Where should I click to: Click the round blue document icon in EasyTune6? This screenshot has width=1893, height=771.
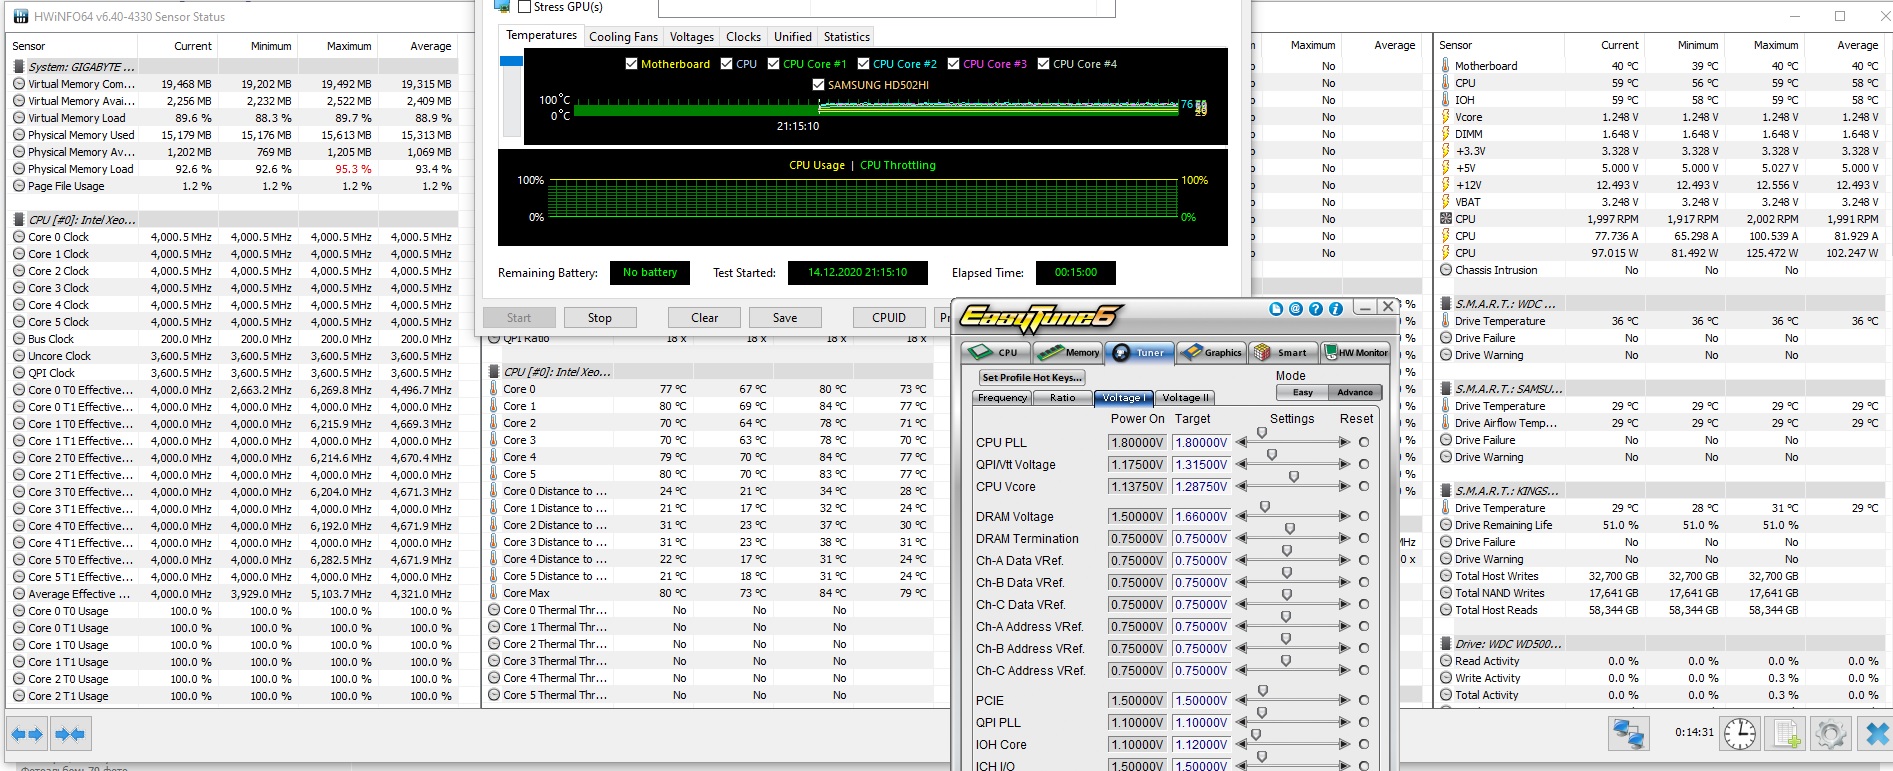[1276, 309]
